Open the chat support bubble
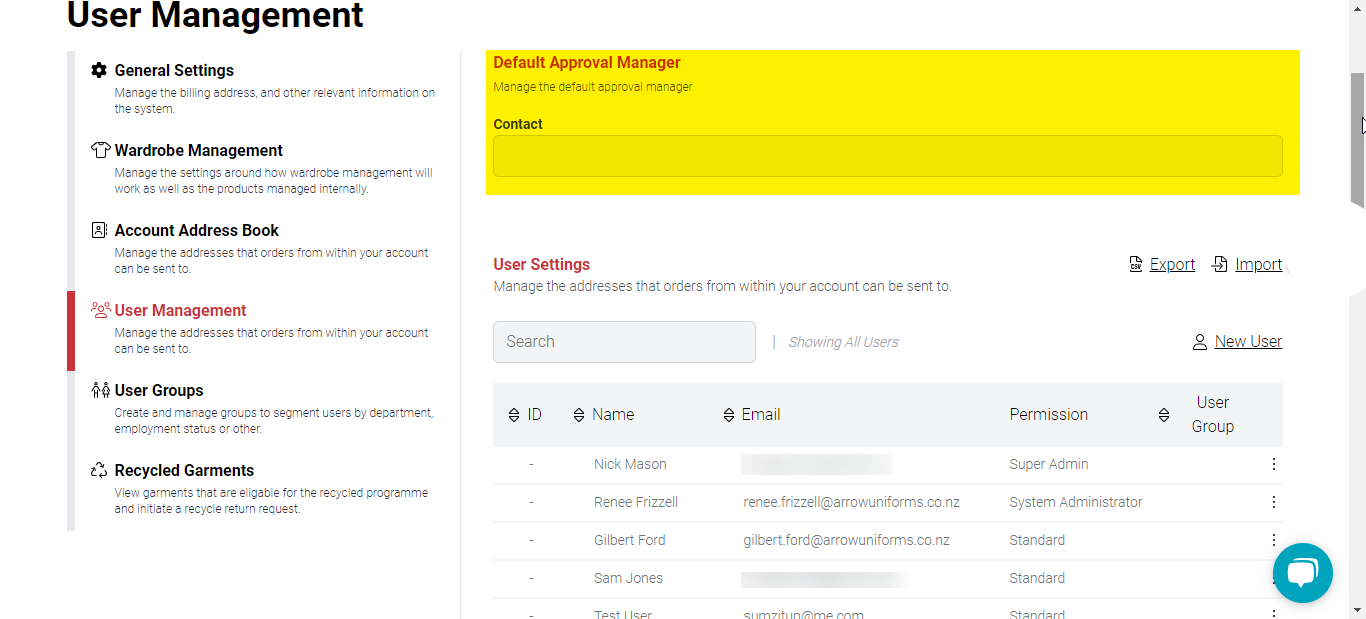Viewport: 1366px width, 619px height. (1302, 573)
